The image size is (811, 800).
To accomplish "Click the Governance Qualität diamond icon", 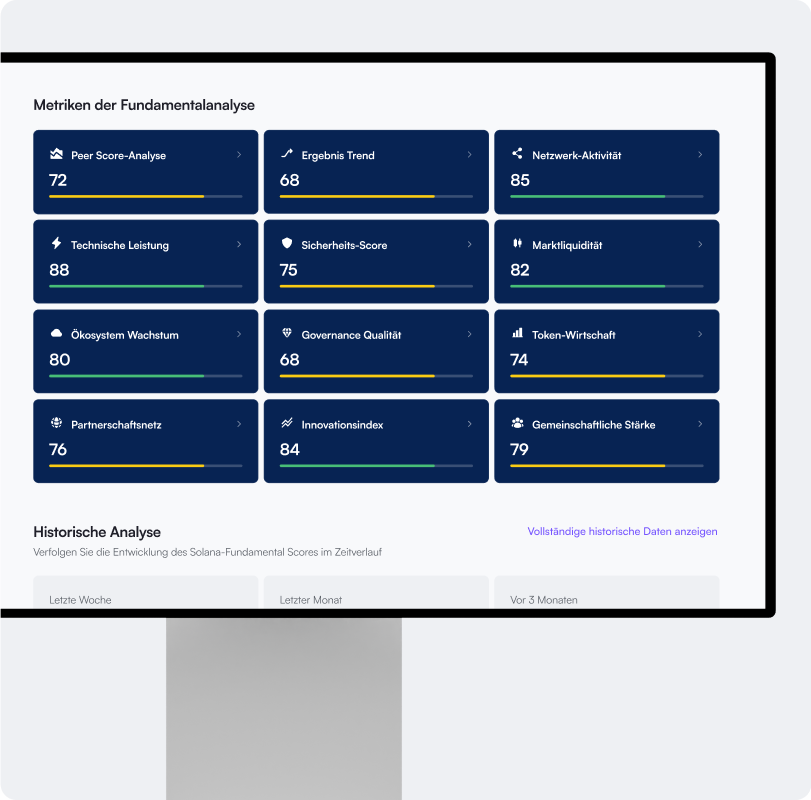I will 287,333.
